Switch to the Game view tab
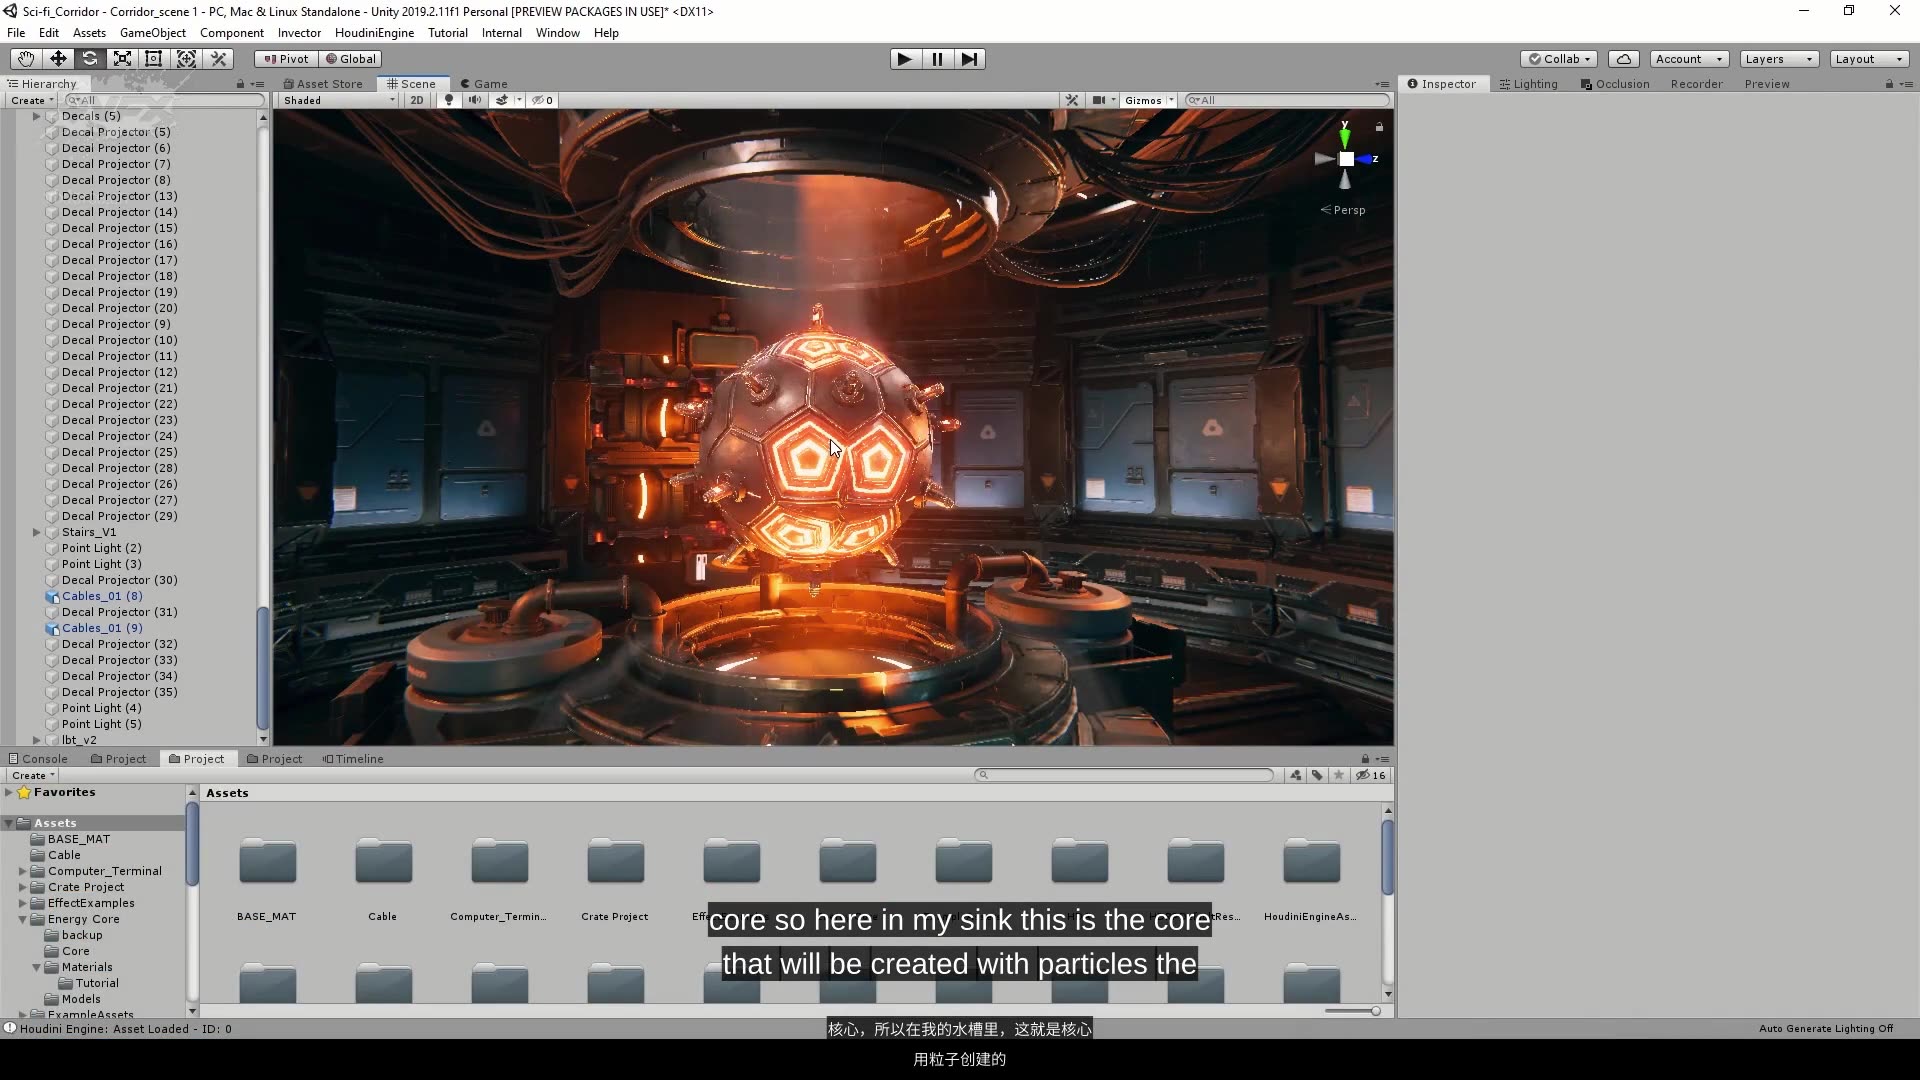Viewport: 1920px width, 1080px height. (489, 83)
